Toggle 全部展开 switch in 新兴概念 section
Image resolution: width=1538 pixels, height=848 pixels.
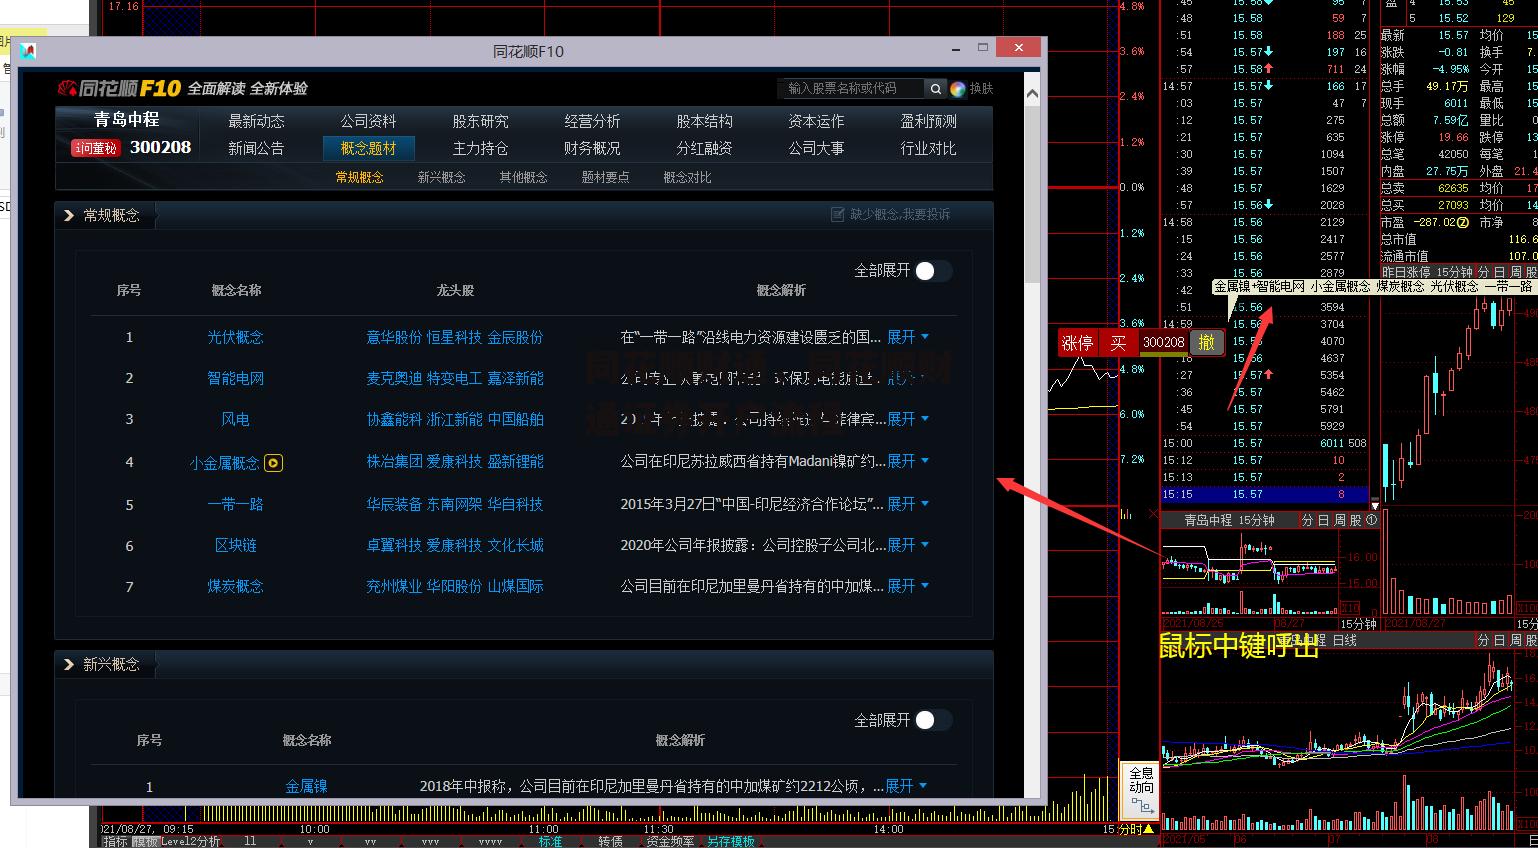[x=932, y=720]
